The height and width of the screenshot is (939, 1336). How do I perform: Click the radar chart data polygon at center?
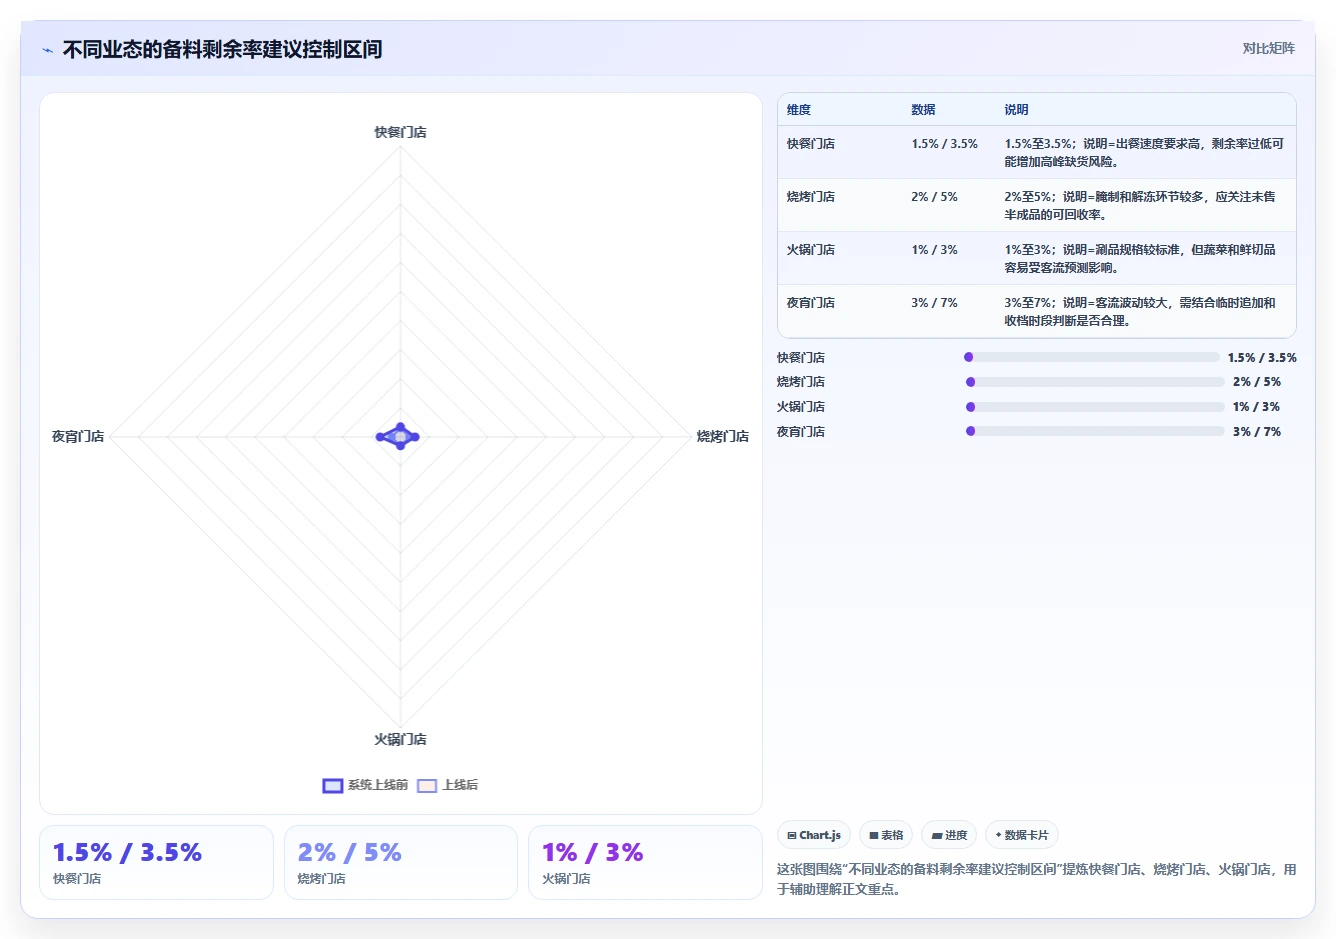point(400,437)
